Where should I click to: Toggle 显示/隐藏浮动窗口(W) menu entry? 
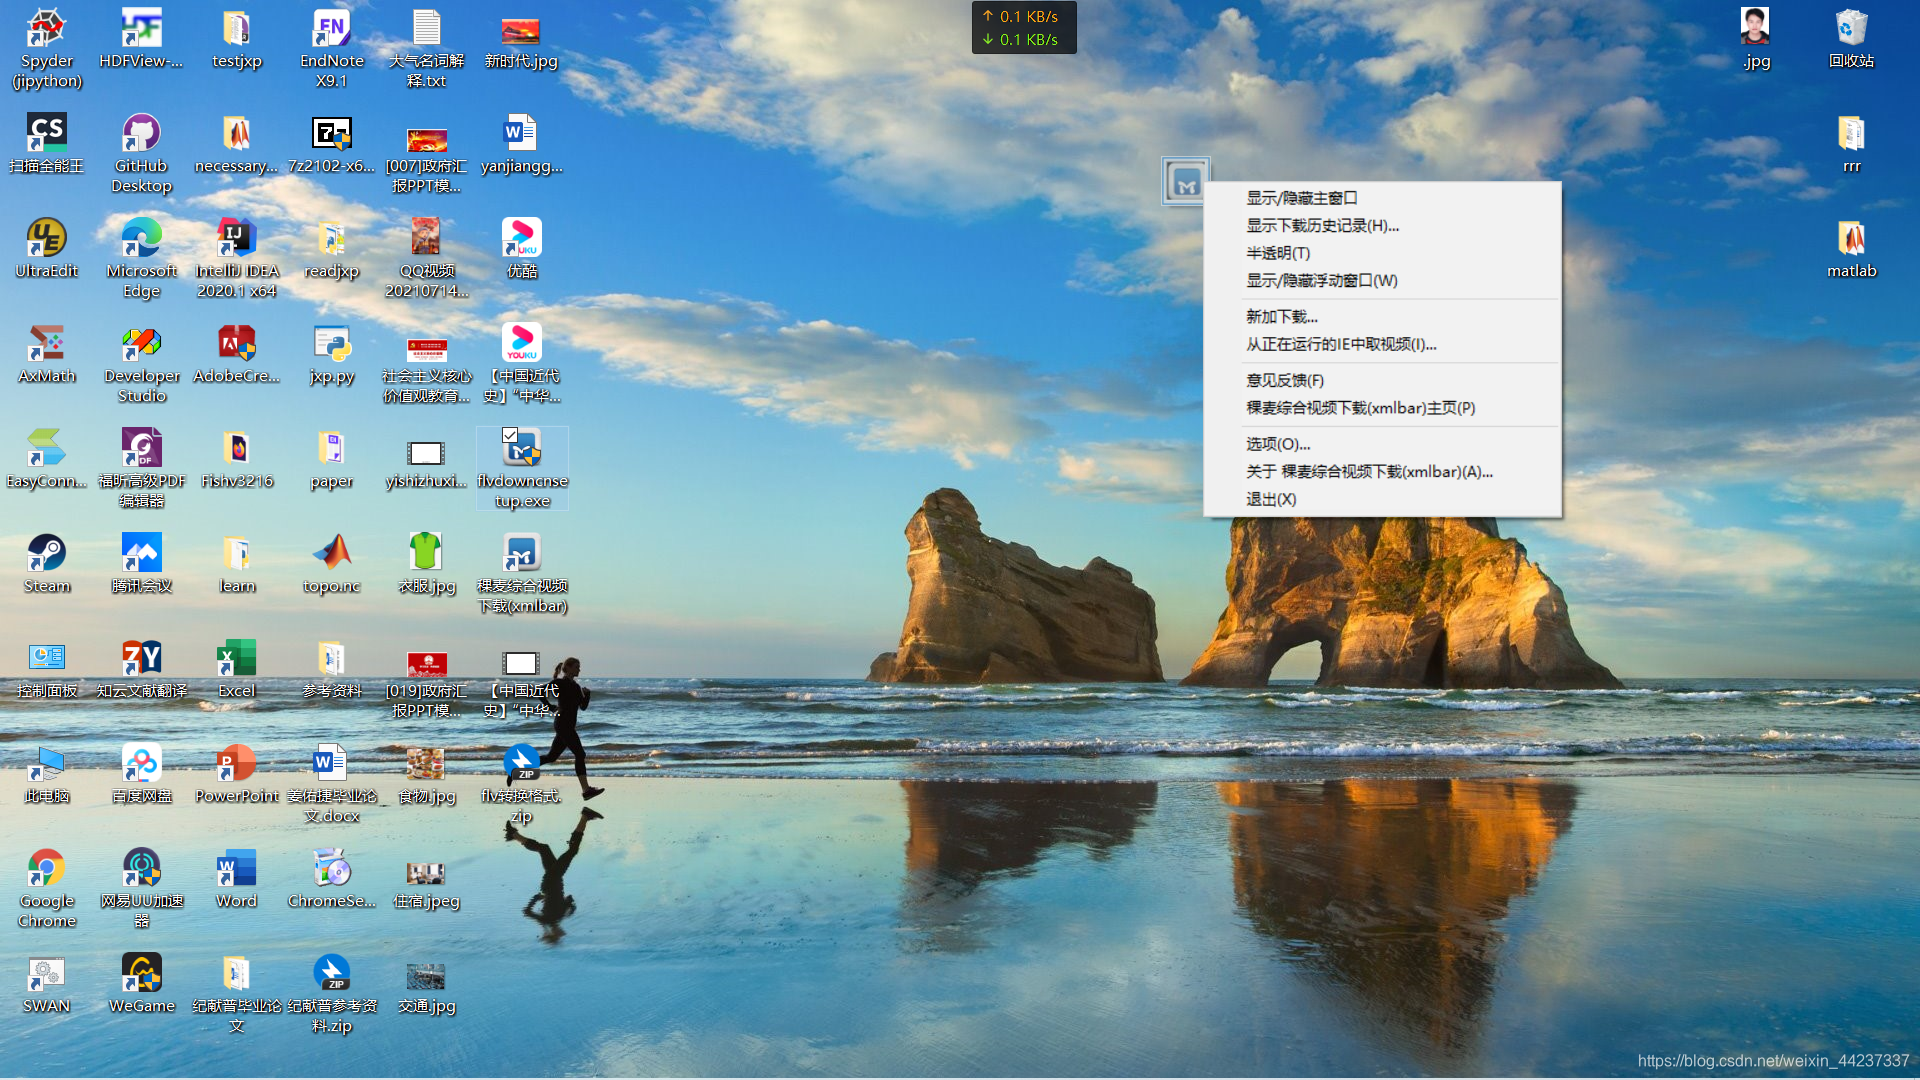point(1321,281)
